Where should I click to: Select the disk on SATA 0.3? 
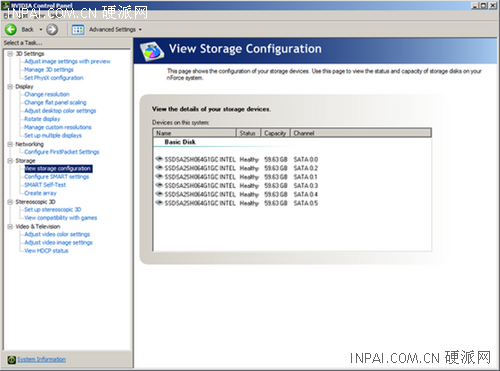pos(237,186)
